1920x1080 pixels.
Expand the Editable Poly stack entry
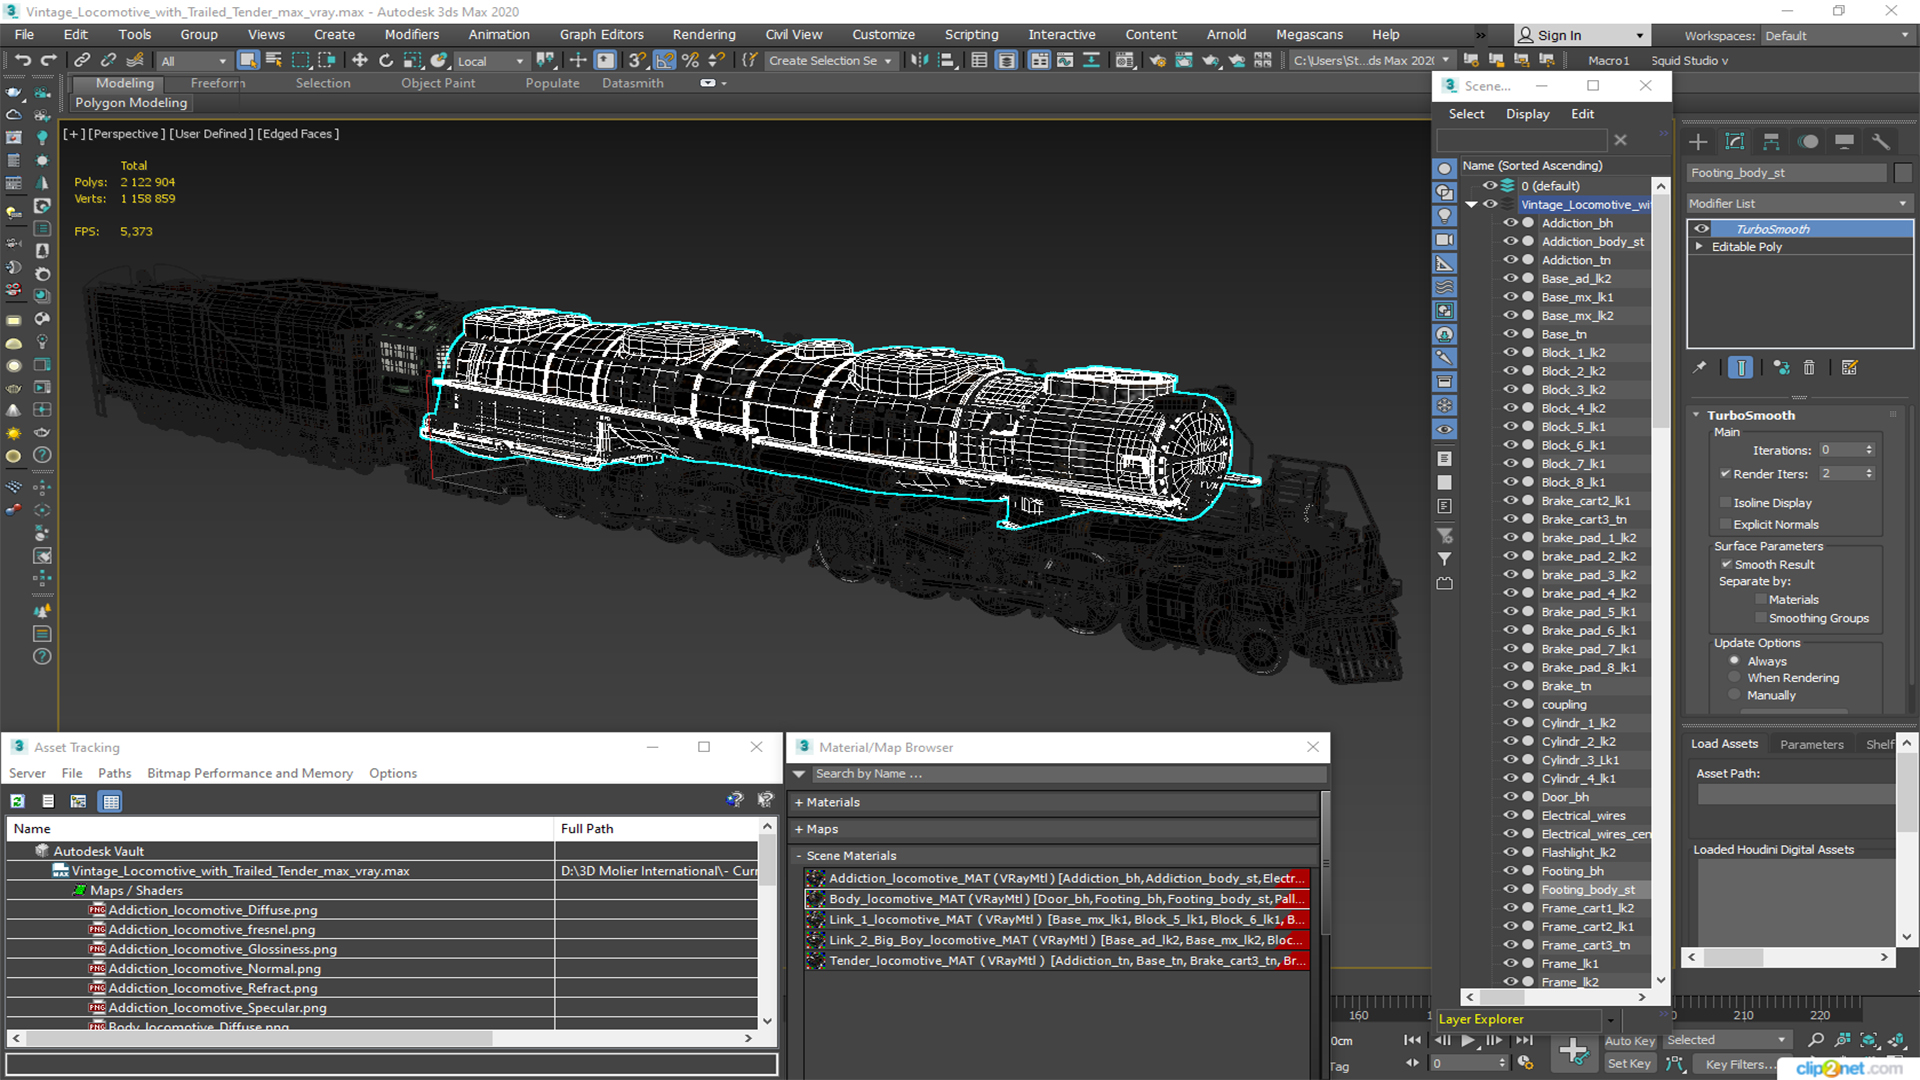1699,247
